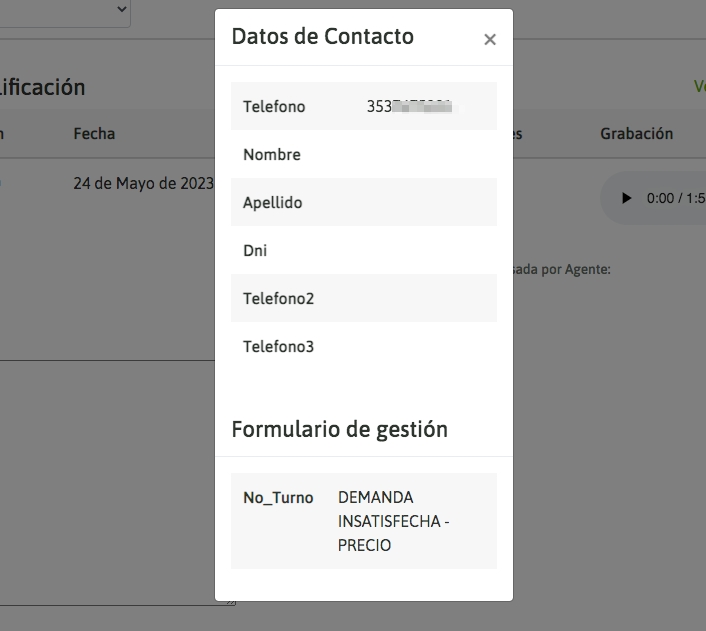Screen dimensions: 706x631
Task: Click the Grabación column header
Action: click(x=636, y=133)
